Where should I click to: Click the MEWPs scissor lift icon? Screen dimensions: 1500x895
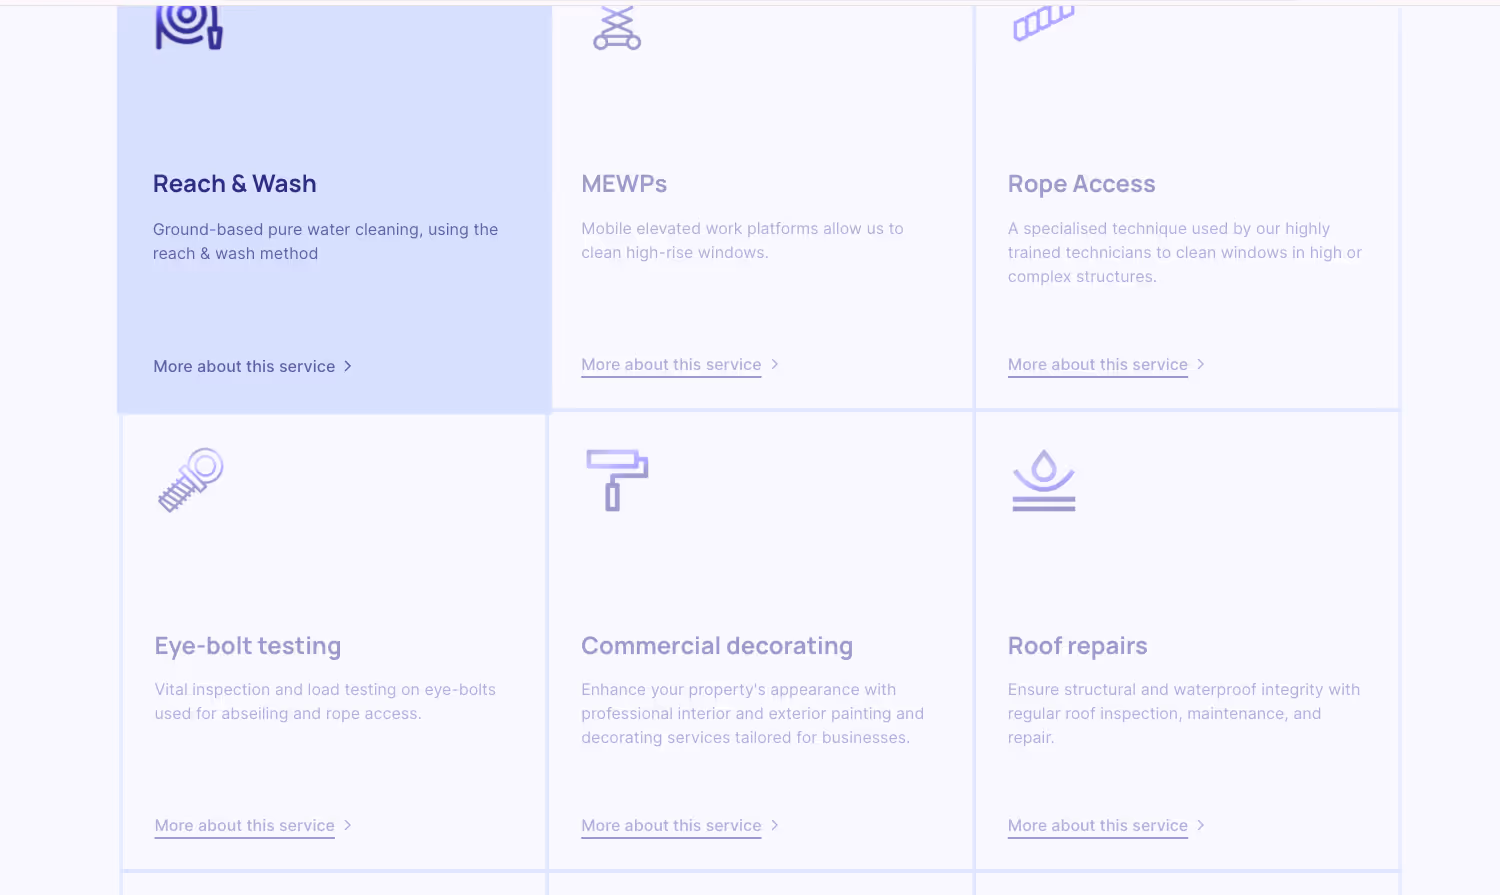[617, 28]
